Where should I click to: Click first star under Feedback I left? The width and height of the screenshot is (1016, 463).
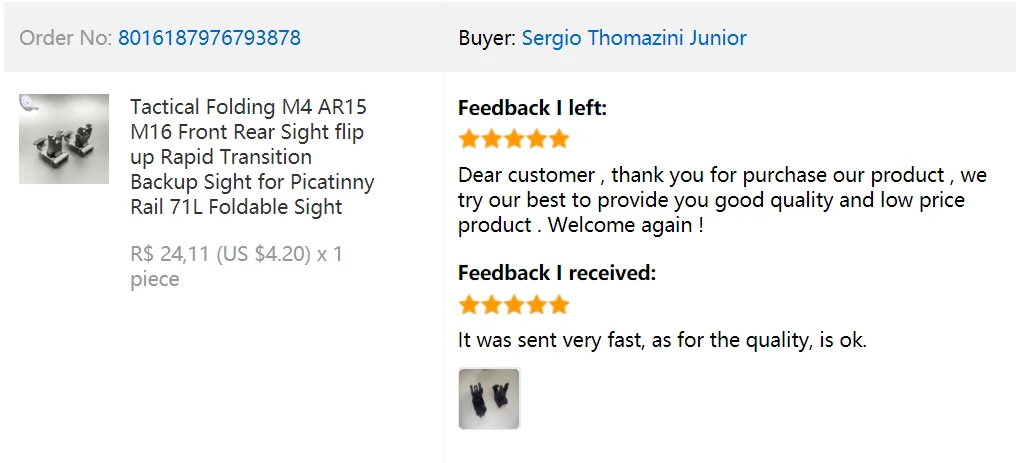(x=468, y=139)
